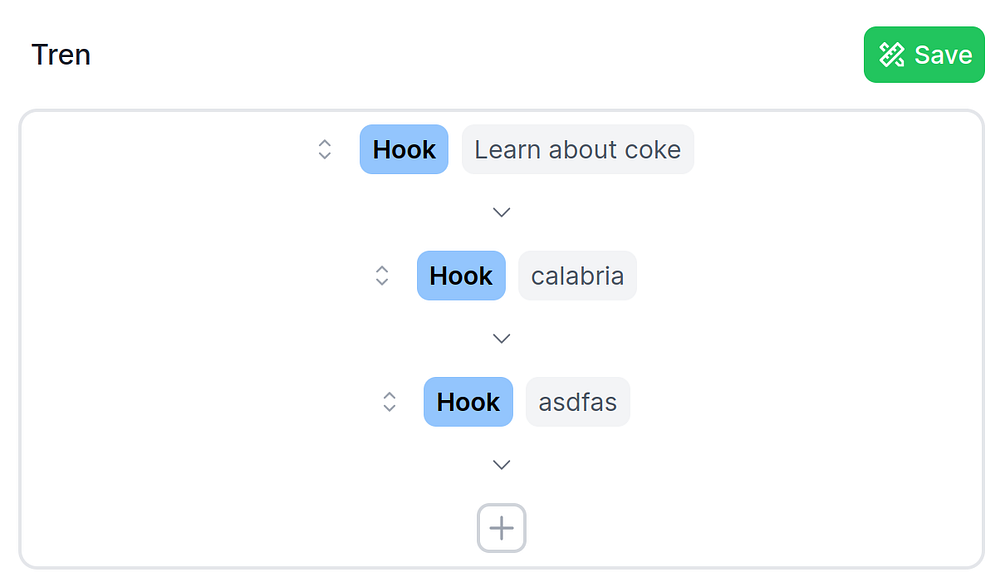Select the Hook badge for Learn about coke

point(404,150)
